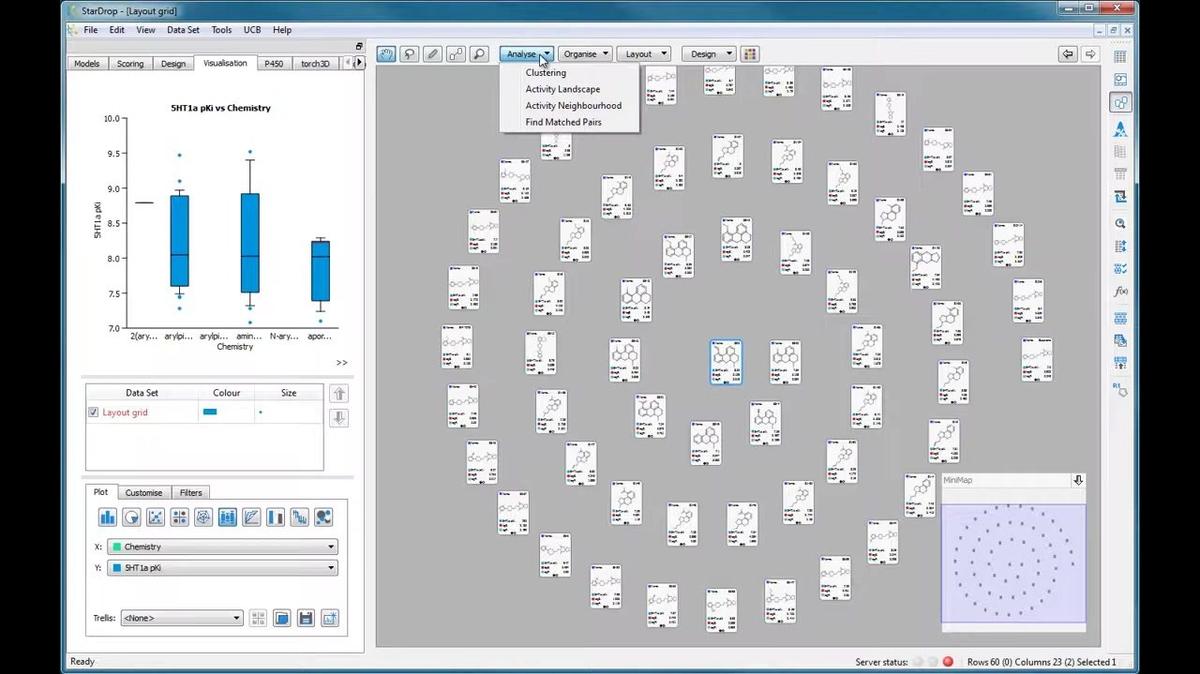Copy plot to clipboard
This screenshot has height=674, width=1200.
pos(283,617)
